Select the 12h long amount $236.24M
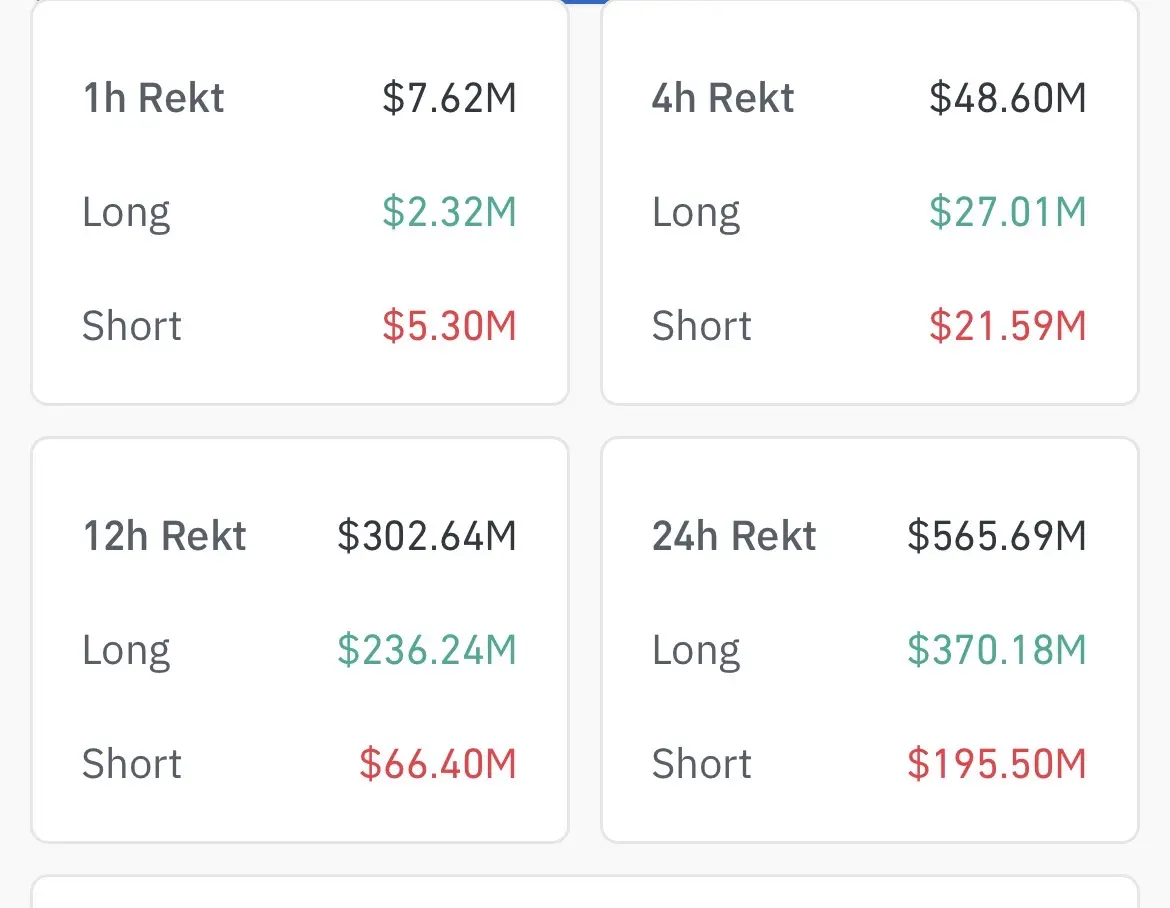 (x=427, y=650)
